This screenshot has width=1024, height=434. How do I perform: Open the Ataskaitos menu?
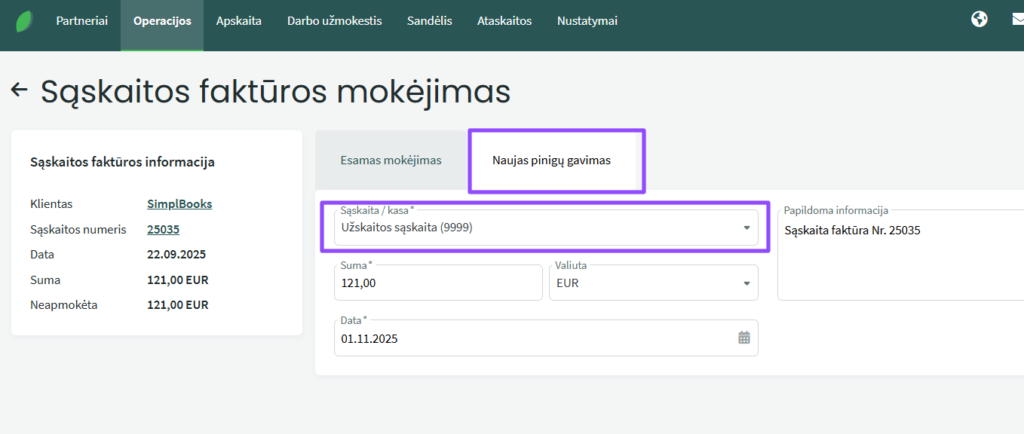[504, 21]
